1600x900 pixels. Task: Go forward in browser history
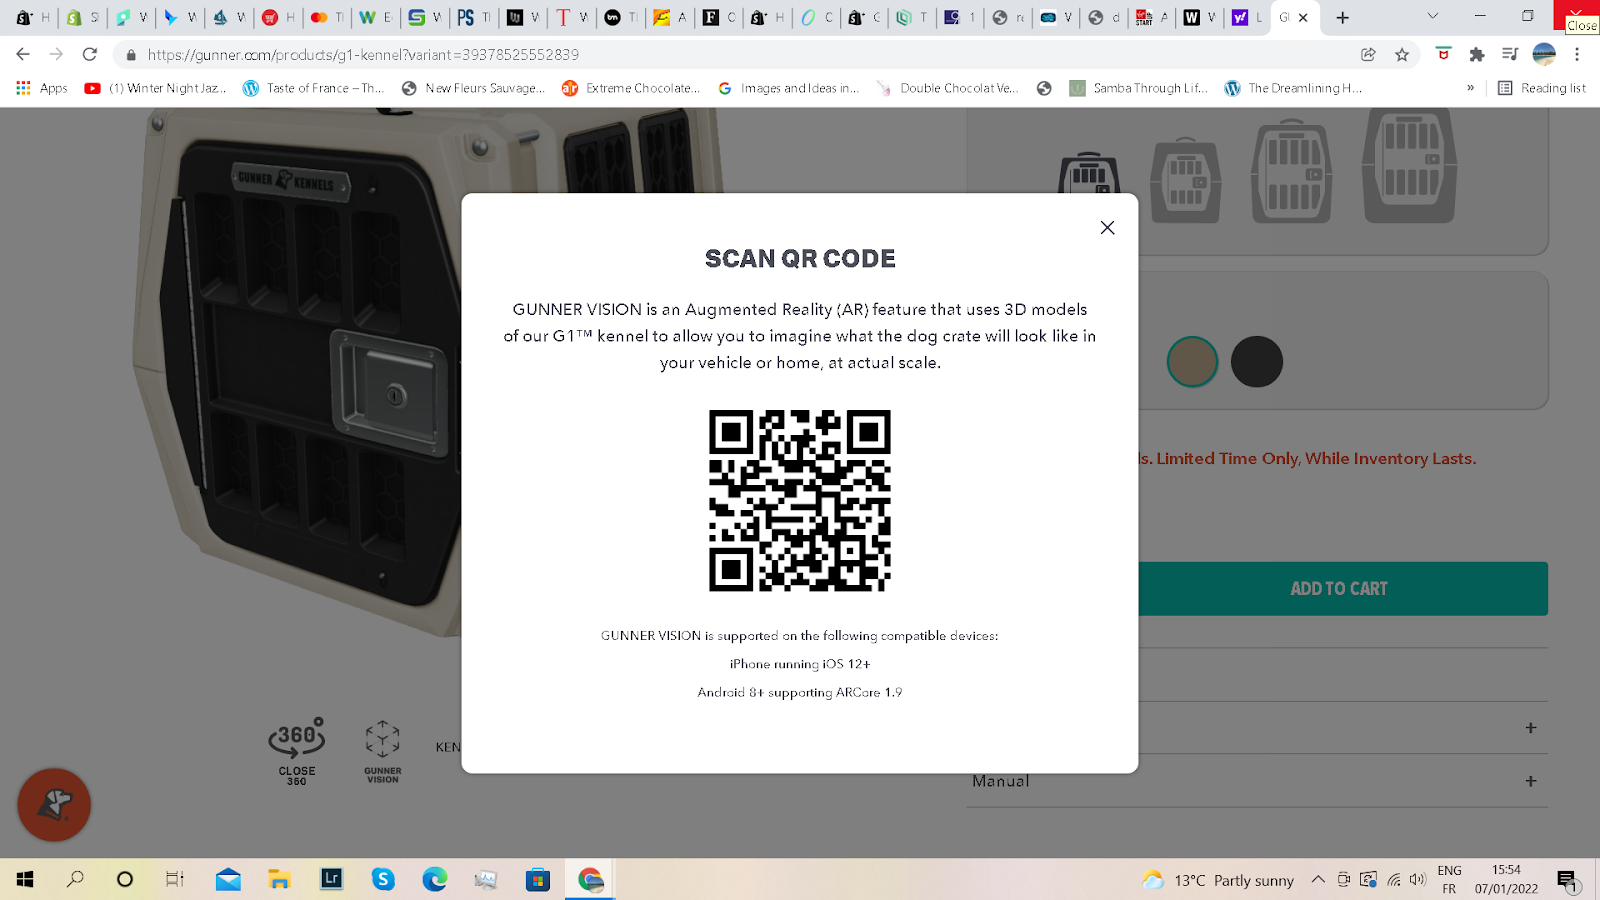pos(56,54)
